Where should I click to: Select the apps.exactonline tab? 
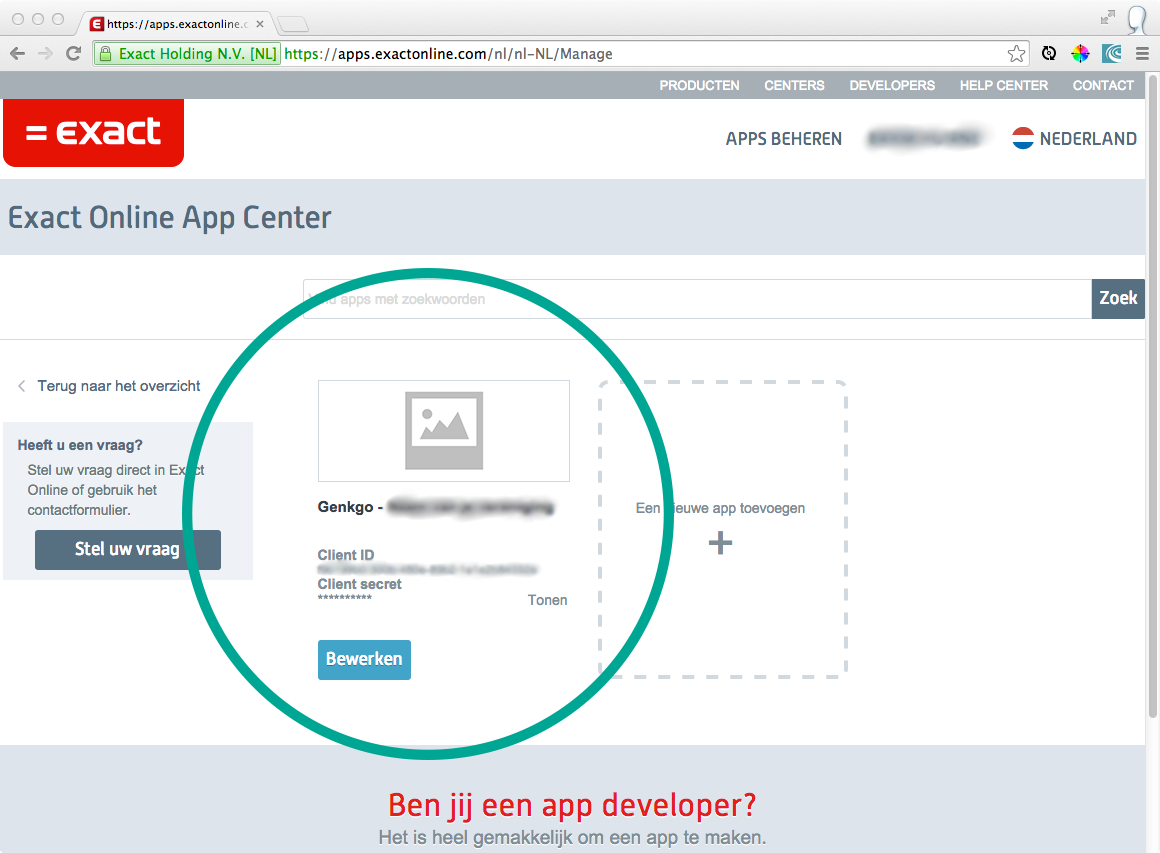175,24
